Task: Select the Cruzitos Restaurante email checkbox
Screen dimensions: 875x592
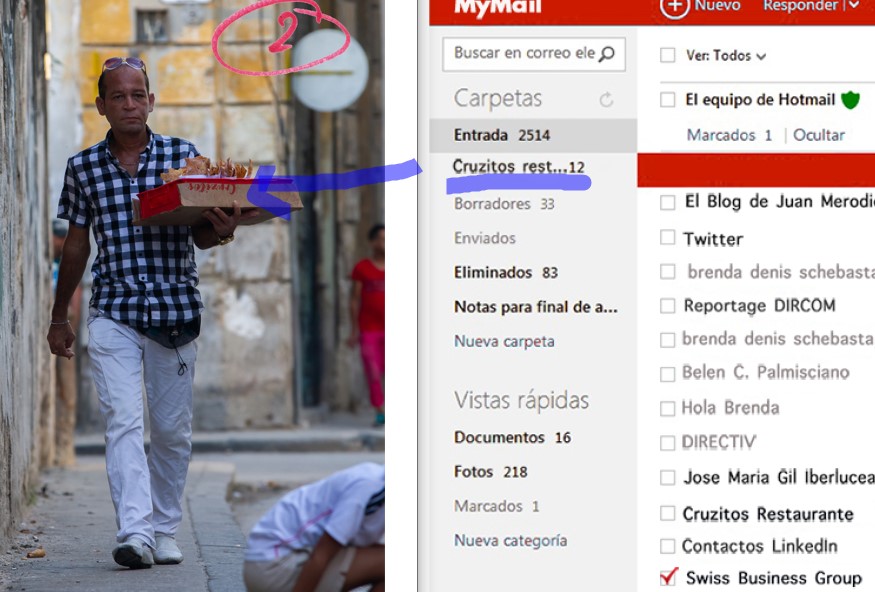Action: click(x=667, y=514)
